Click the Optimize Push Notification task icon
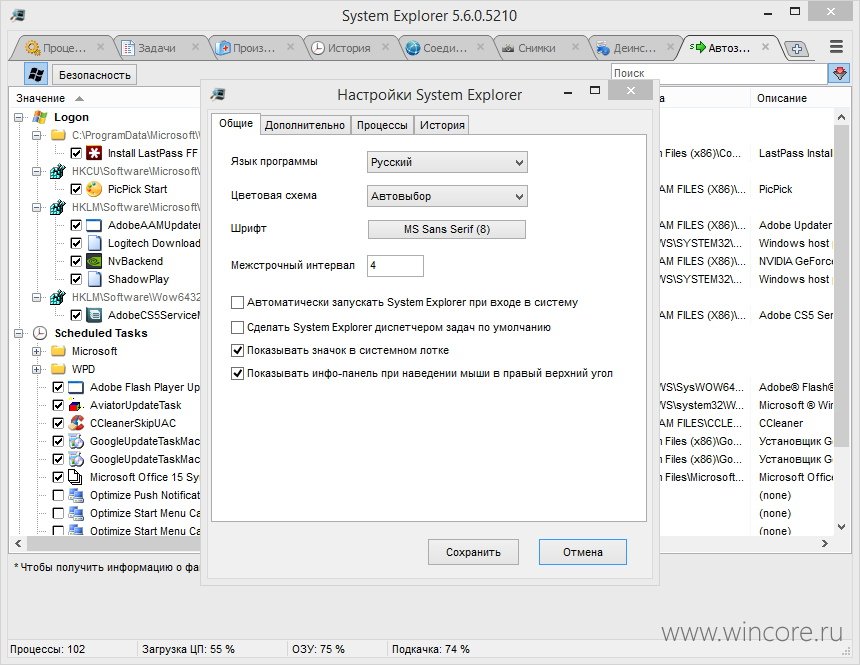 pos(76,495)
